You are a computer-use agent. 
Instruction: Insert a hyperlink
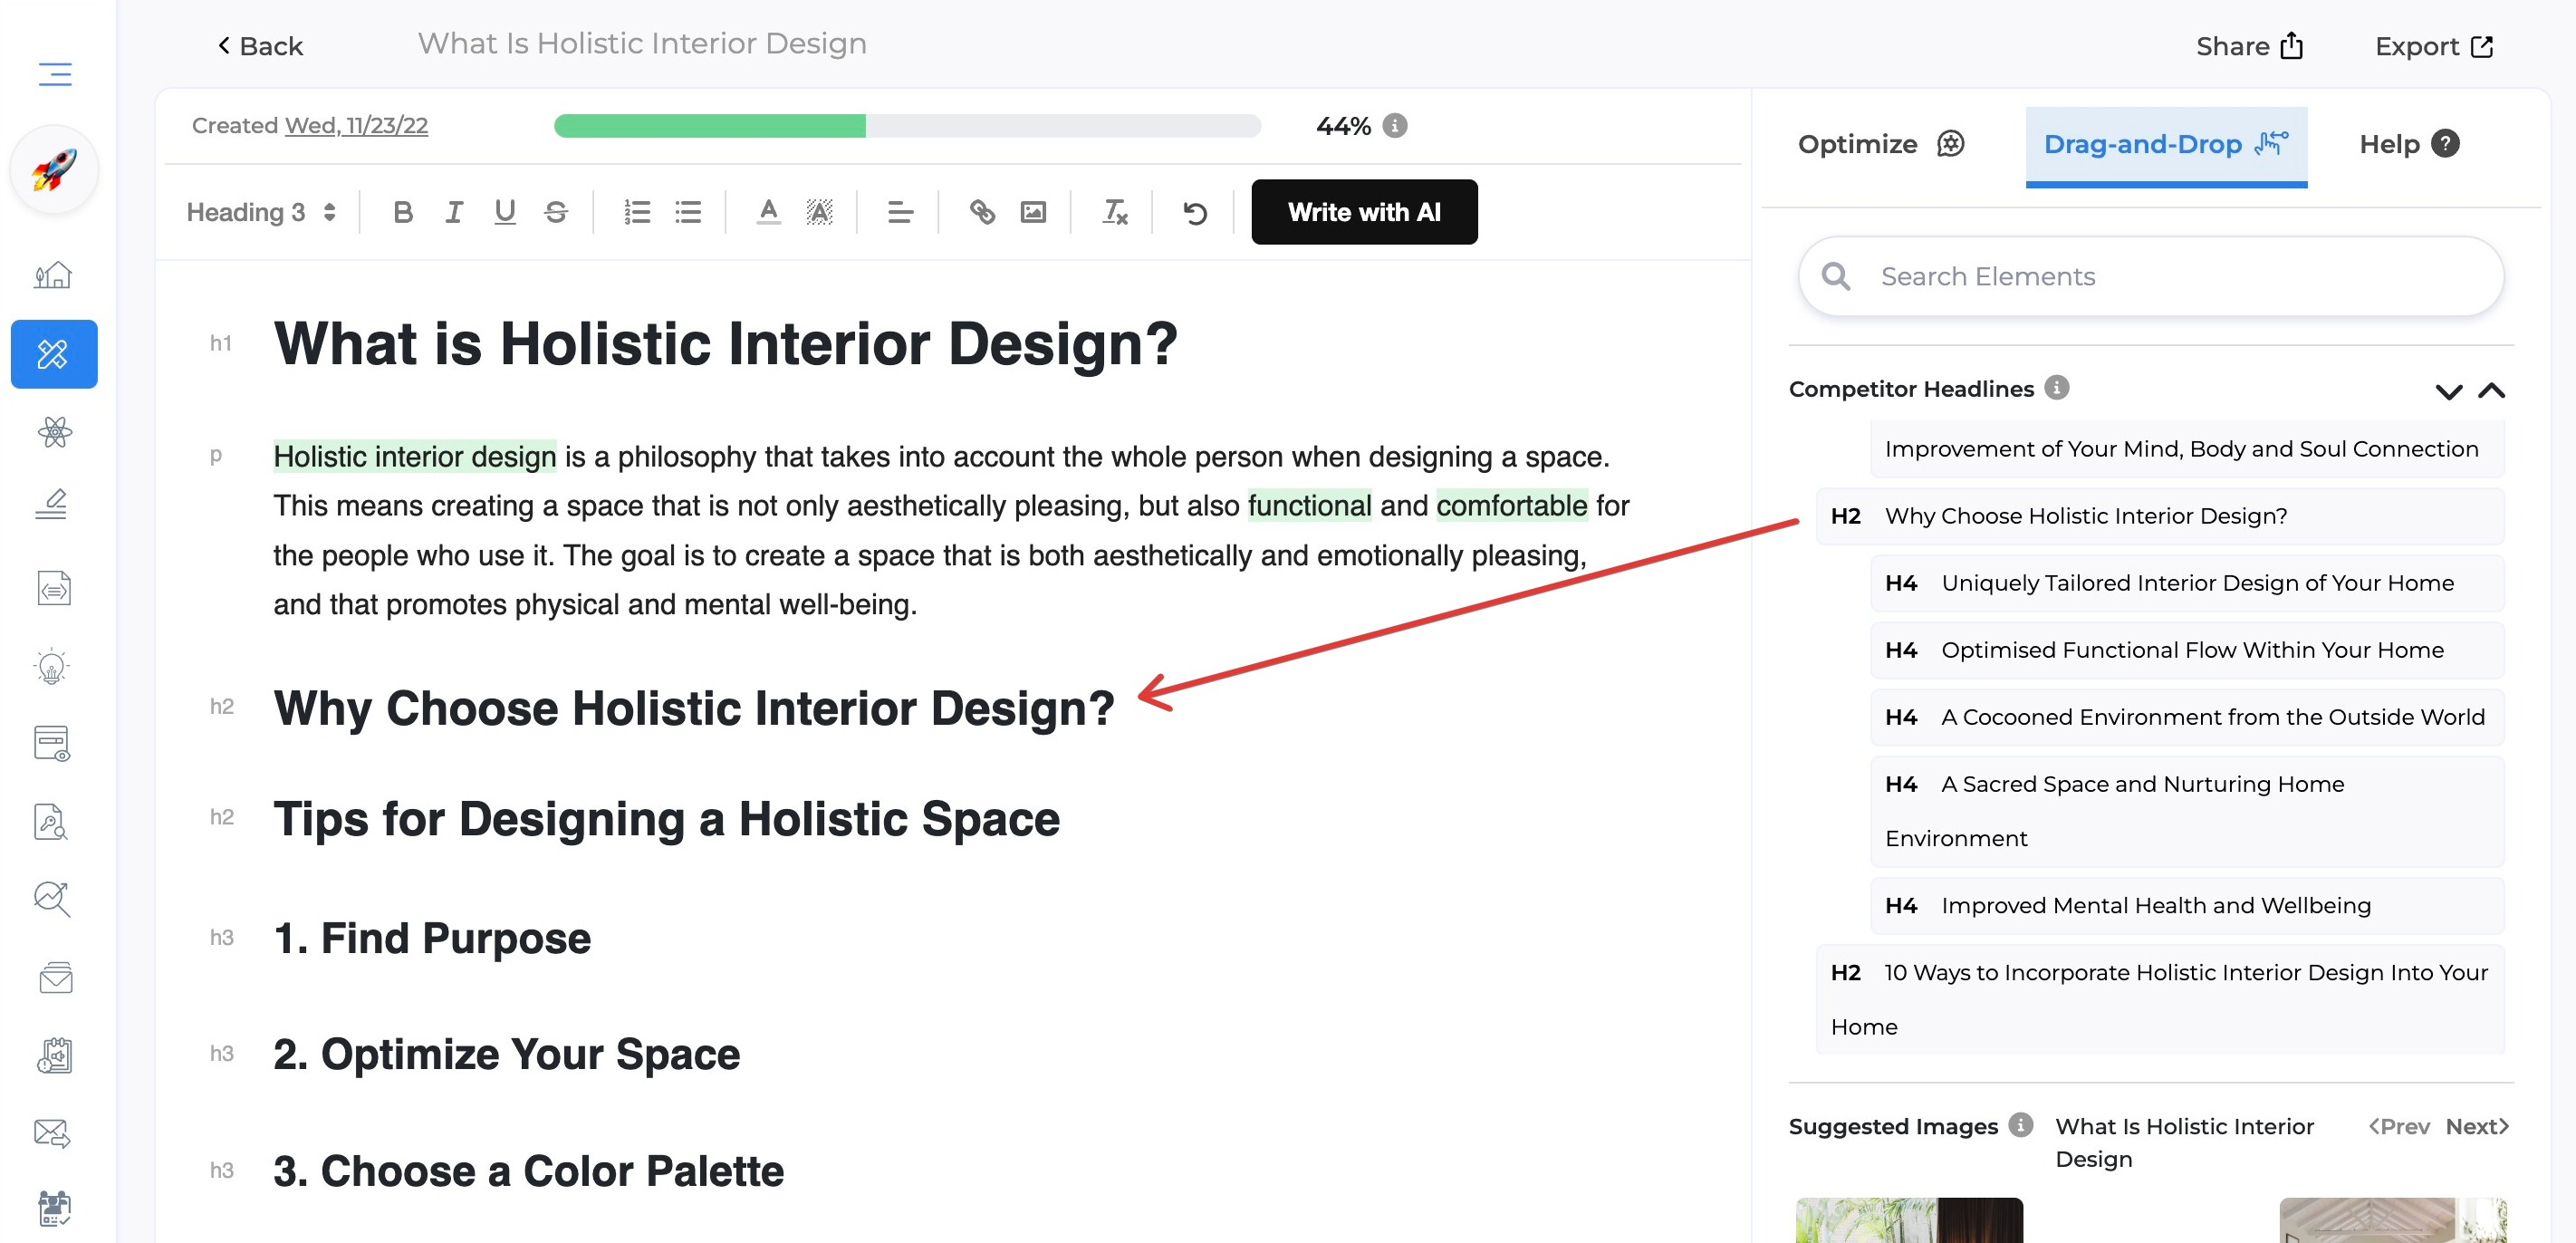982,212
